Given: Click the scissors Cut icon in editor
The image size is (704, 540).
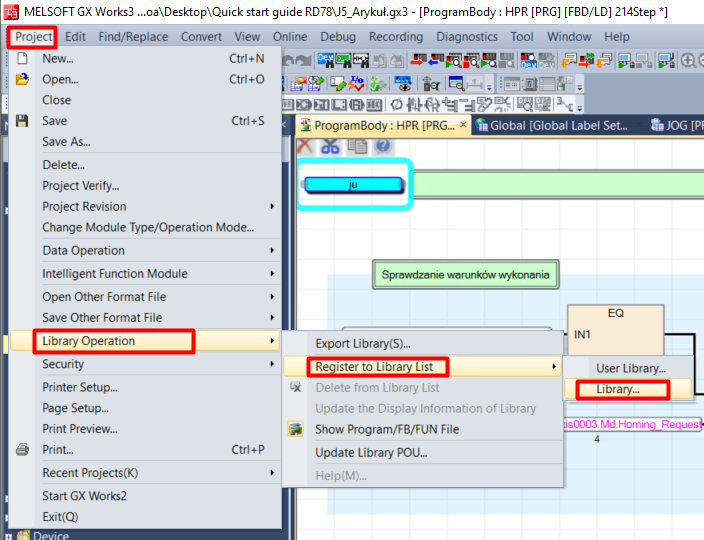Looking at the screenshot, I should coord(330,146).
